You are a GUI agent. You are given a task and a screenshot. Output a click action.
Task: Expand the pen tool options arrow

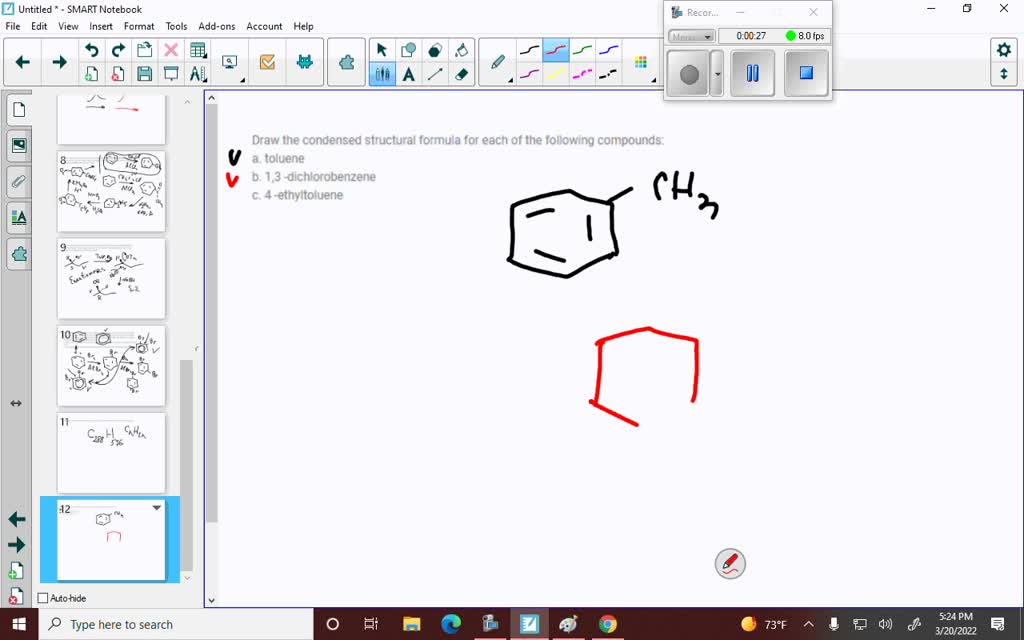510,80
